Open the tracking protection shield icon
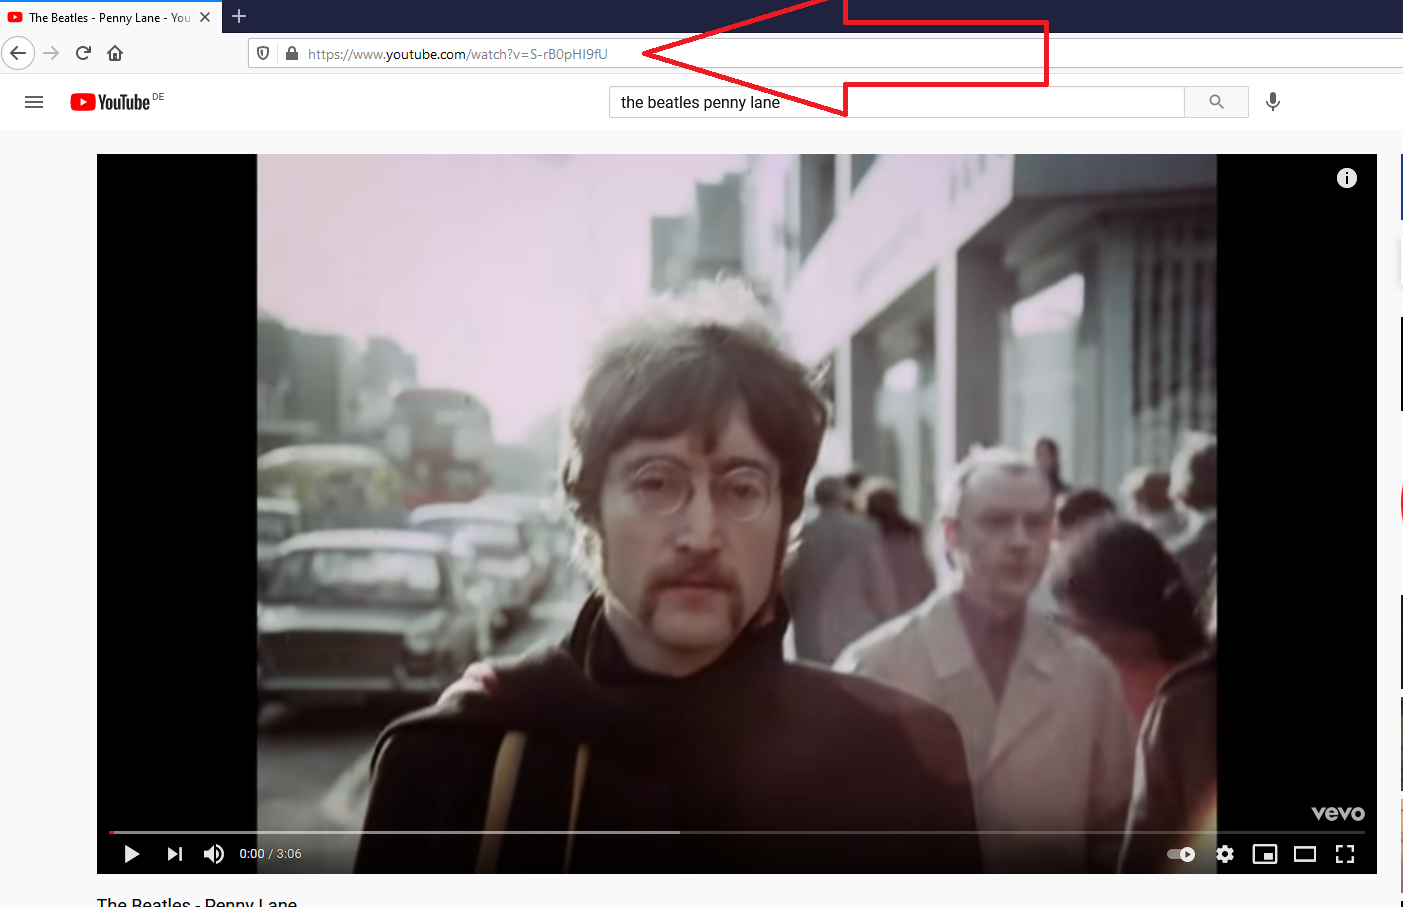This screenshot has width=1403, height=907. [x=263, y=54]
